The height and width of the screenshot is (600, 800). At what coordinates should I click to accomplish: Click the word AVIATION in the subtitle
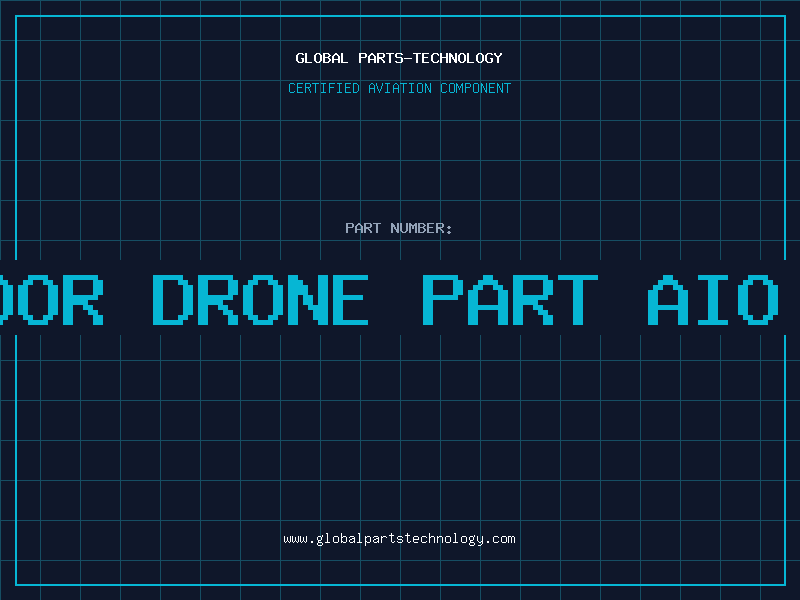click(400, 88)
